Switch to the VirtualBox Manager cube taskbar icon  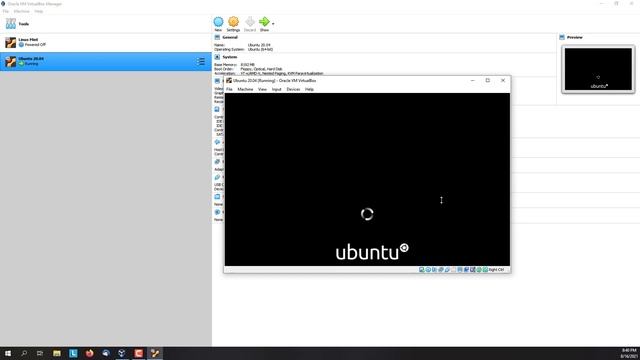122,353
